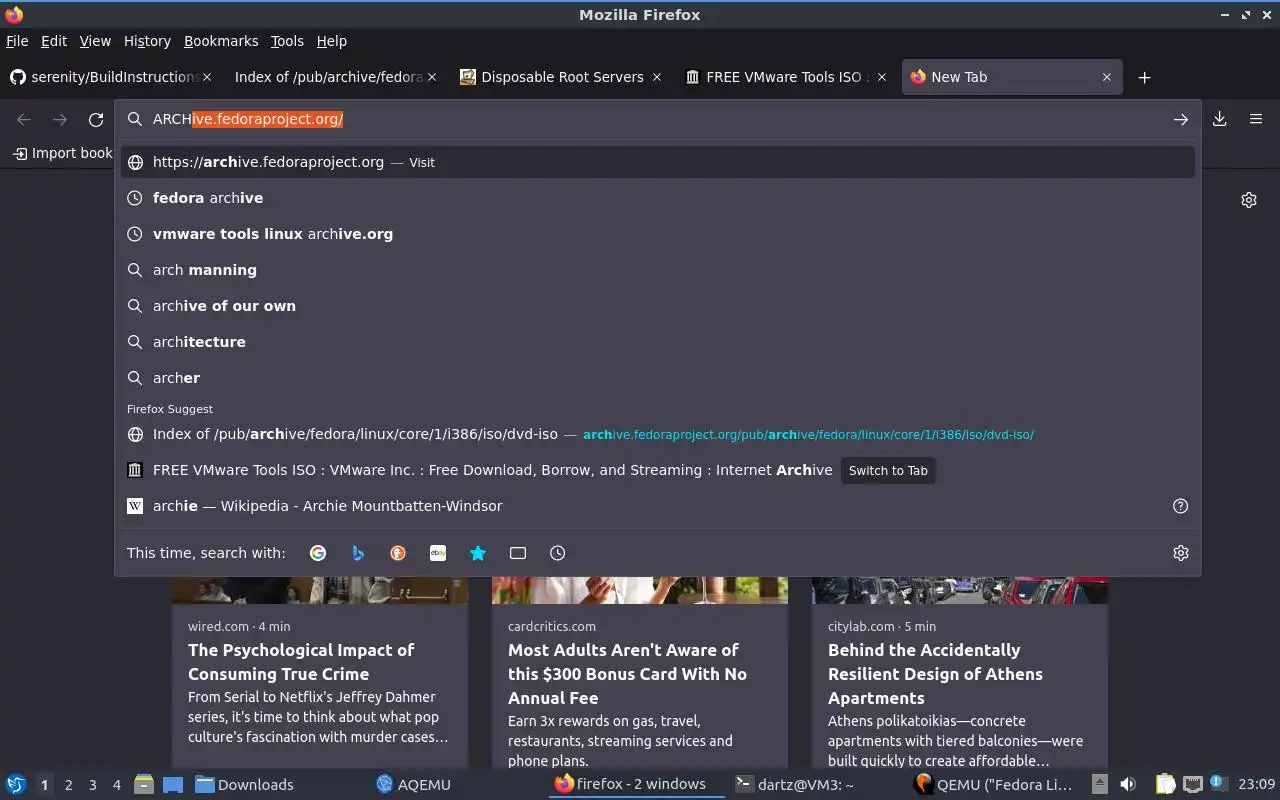Click the clipboard icon in the system tray

click(x=1166, y=784)
